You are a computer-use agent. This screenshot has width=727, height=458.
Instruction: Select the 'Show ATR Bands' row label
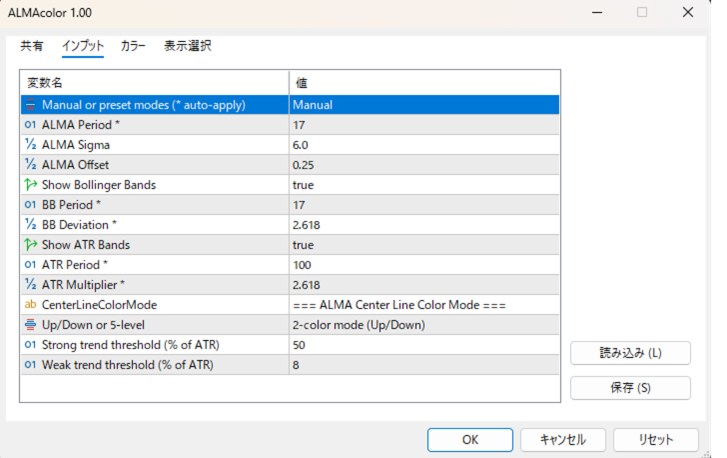86,244
